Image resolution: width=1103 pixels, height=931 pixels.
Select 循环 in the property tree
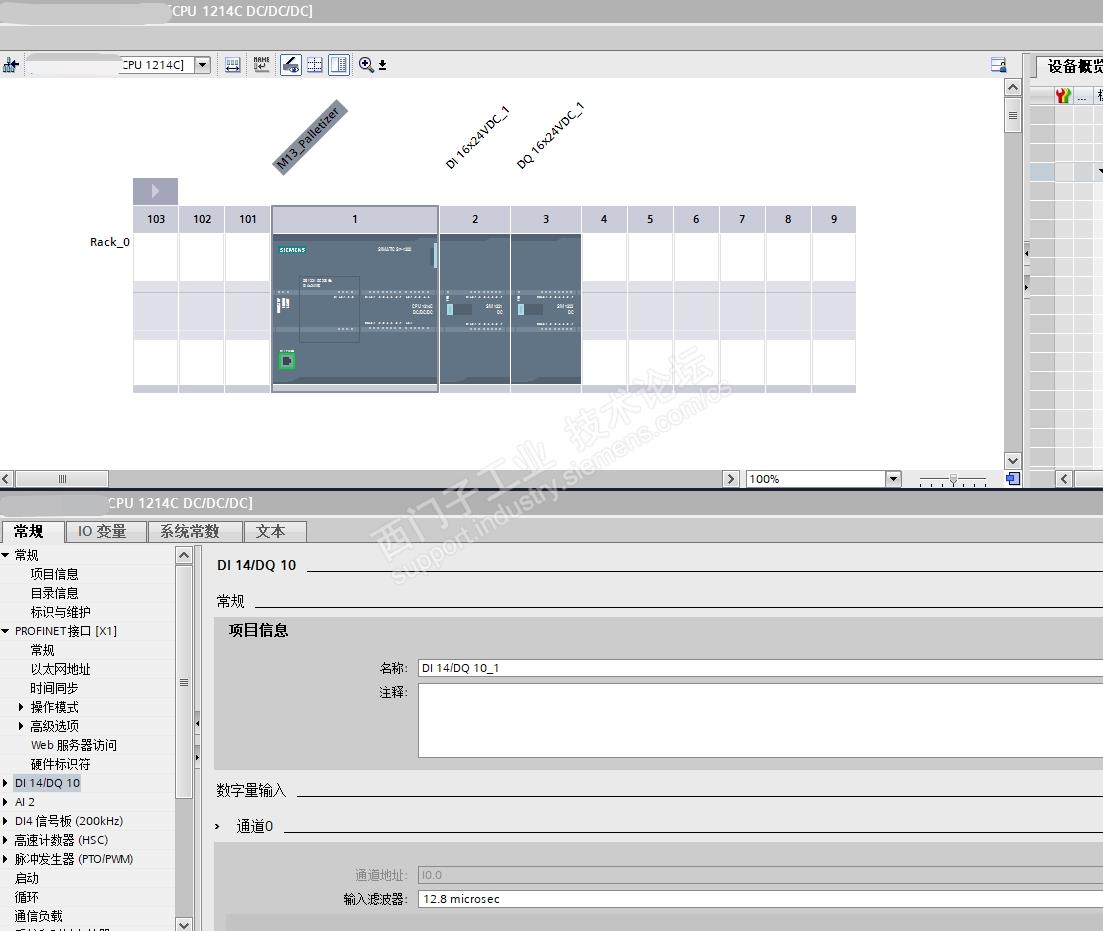click(x=27, y=897)
